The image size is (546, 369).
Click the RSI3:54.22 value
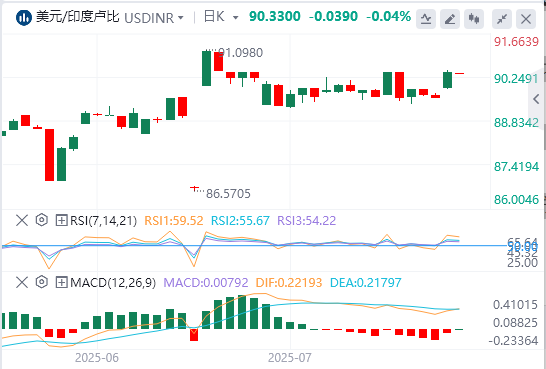coord(307,221)
